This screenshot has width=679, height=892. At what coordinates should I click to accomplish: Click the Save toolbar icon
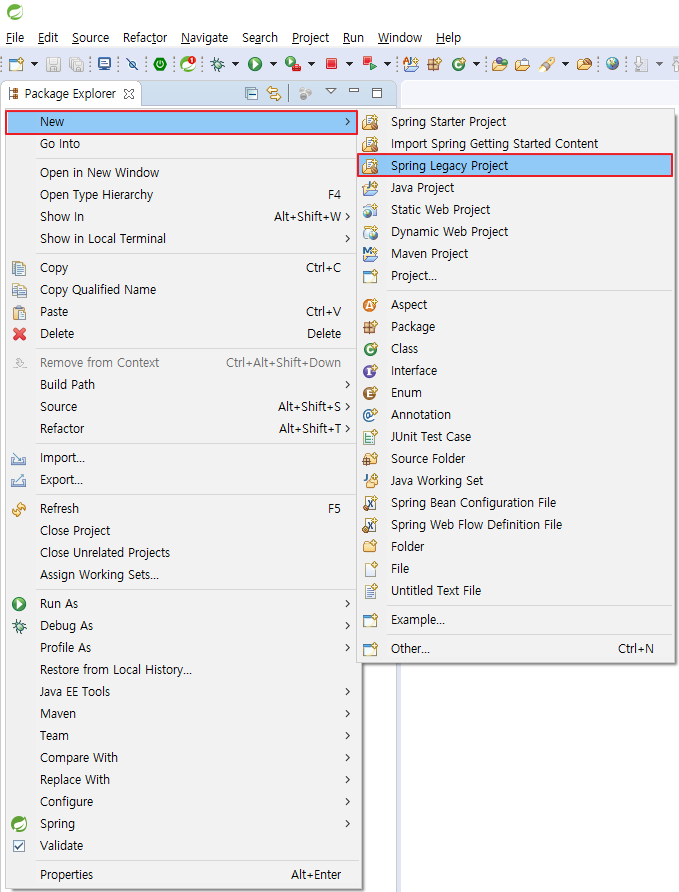[53, 64]
